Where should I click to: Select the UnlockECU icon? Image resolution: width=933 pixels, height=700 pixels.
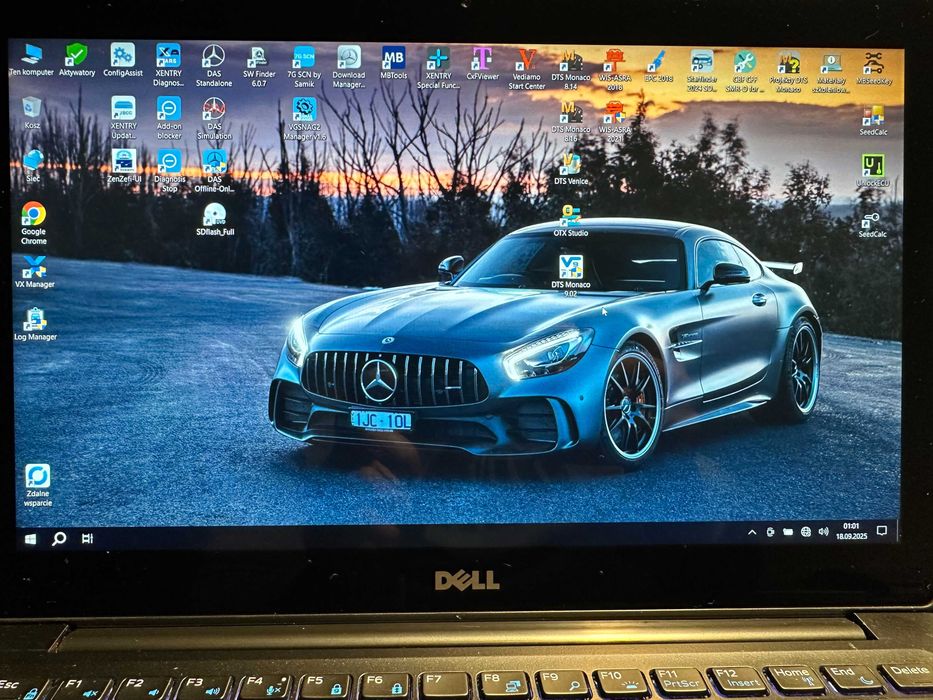point(872,171)
